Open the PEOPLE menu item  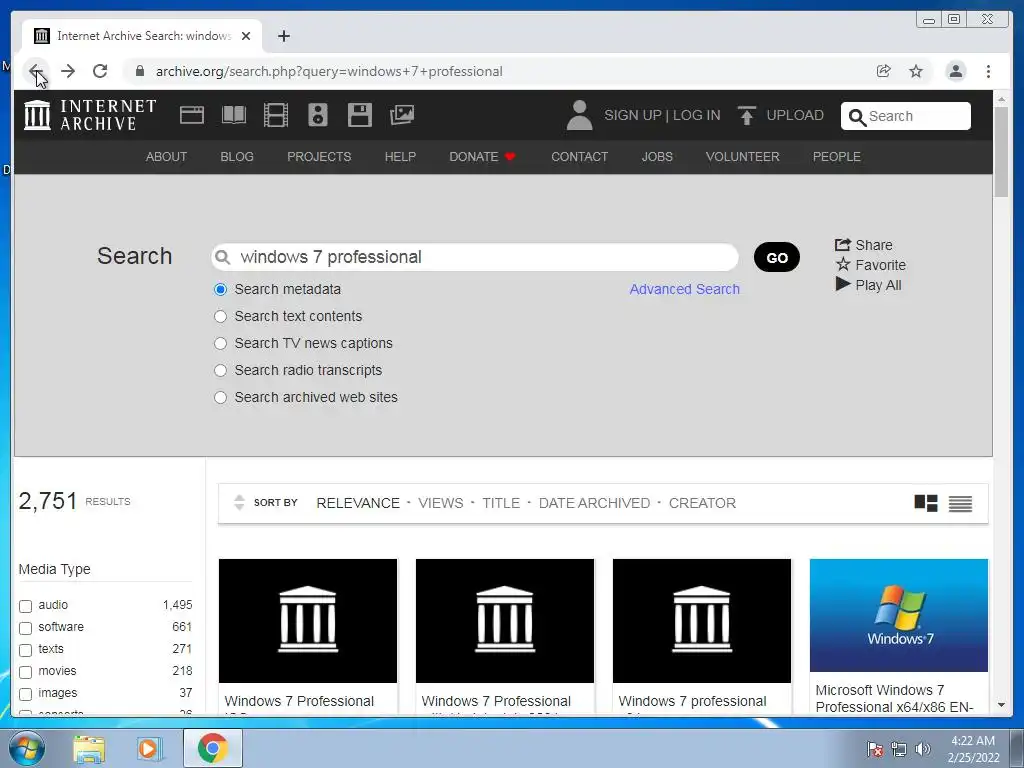coord(837,157)
